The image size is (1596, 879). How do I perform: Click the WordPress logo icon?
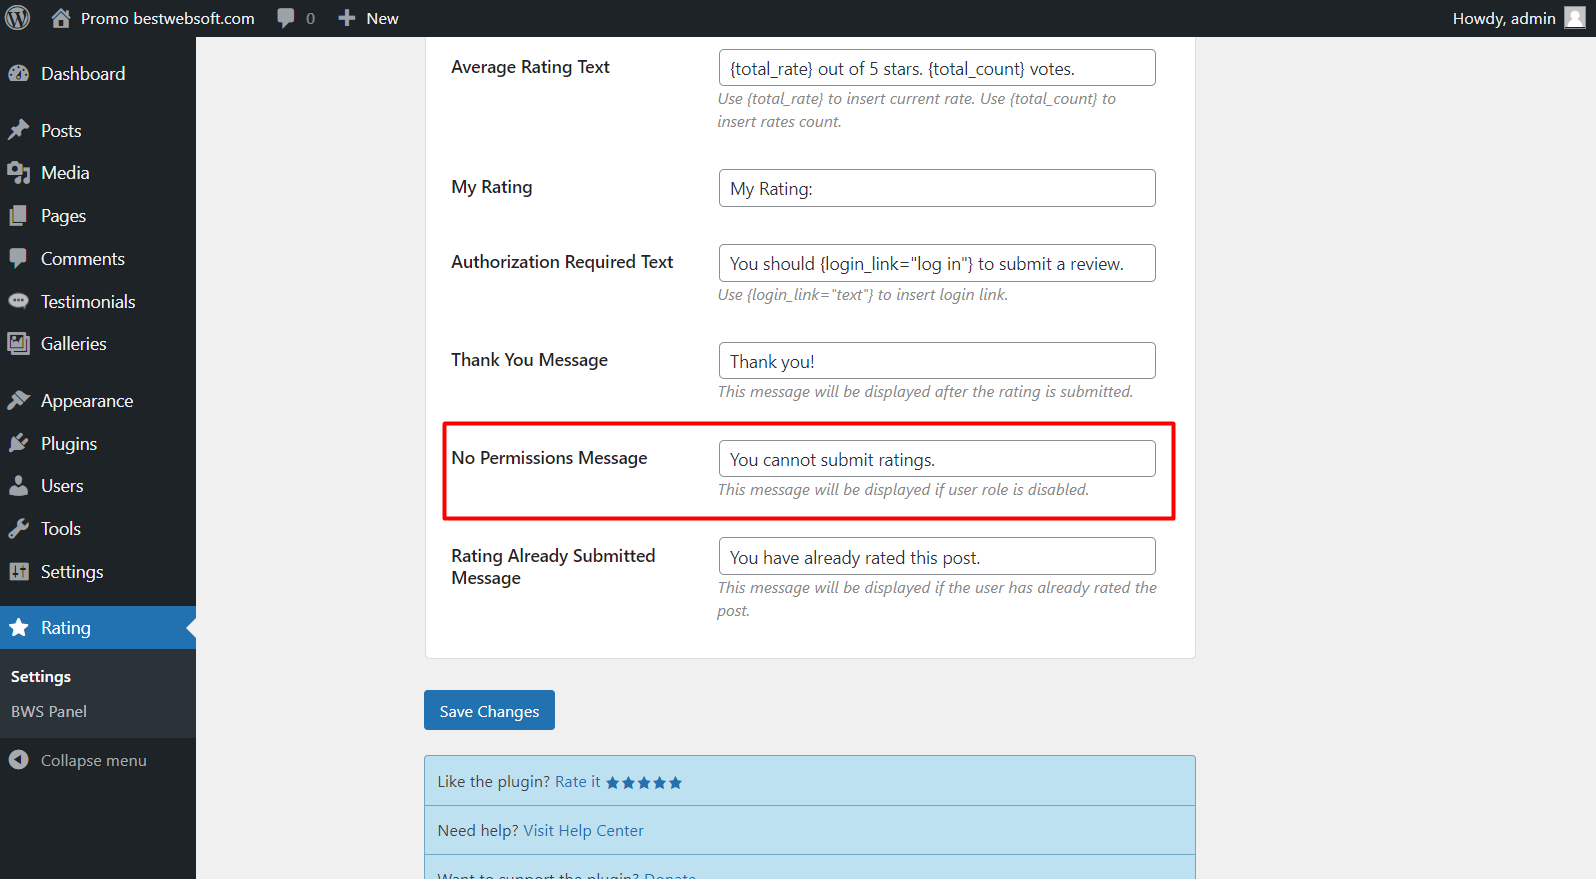click(x=18, y=18)
